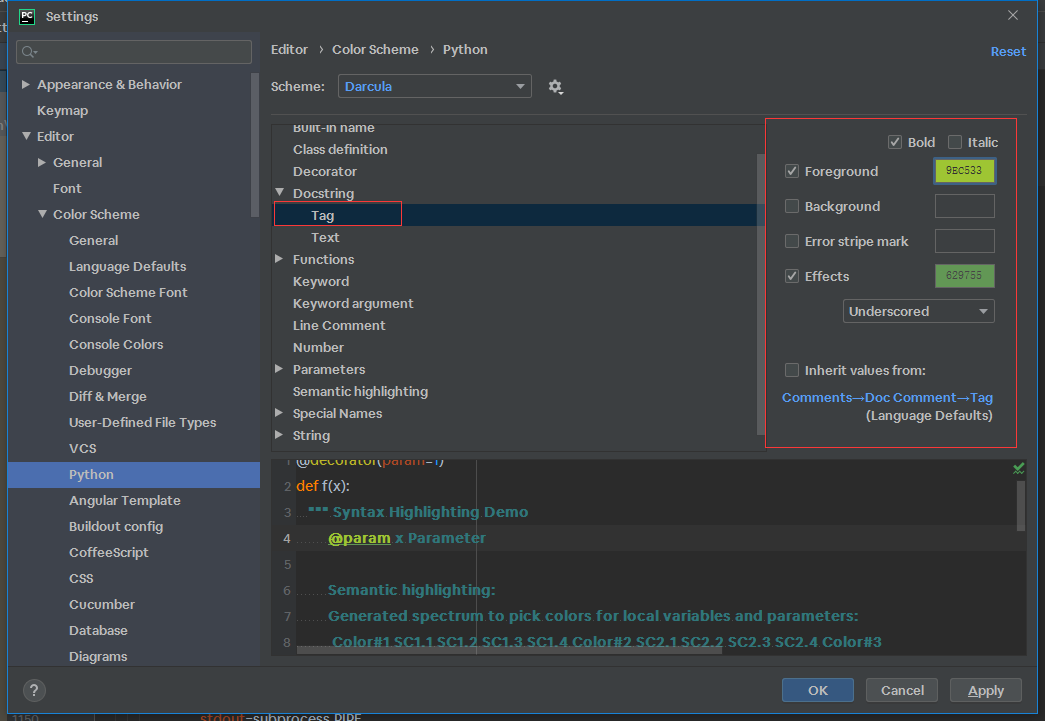Screen dimensions: 1045x721
Task: Open the Underscored effect type dropdown
Action: point(918,311)
